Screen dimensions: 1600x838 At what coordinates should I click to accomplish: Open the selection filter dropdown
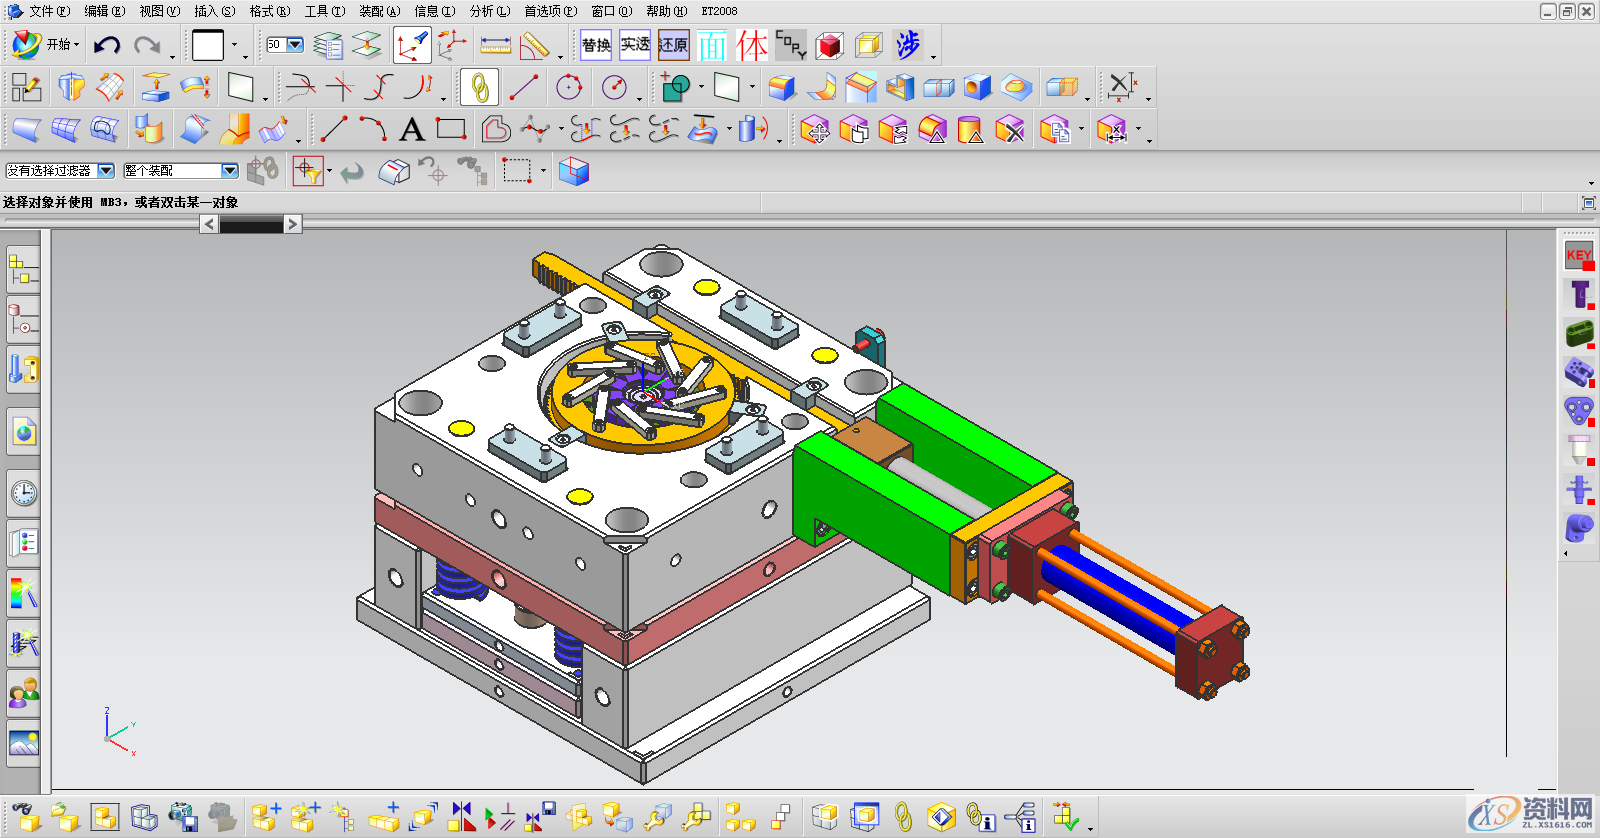point(105,171)
